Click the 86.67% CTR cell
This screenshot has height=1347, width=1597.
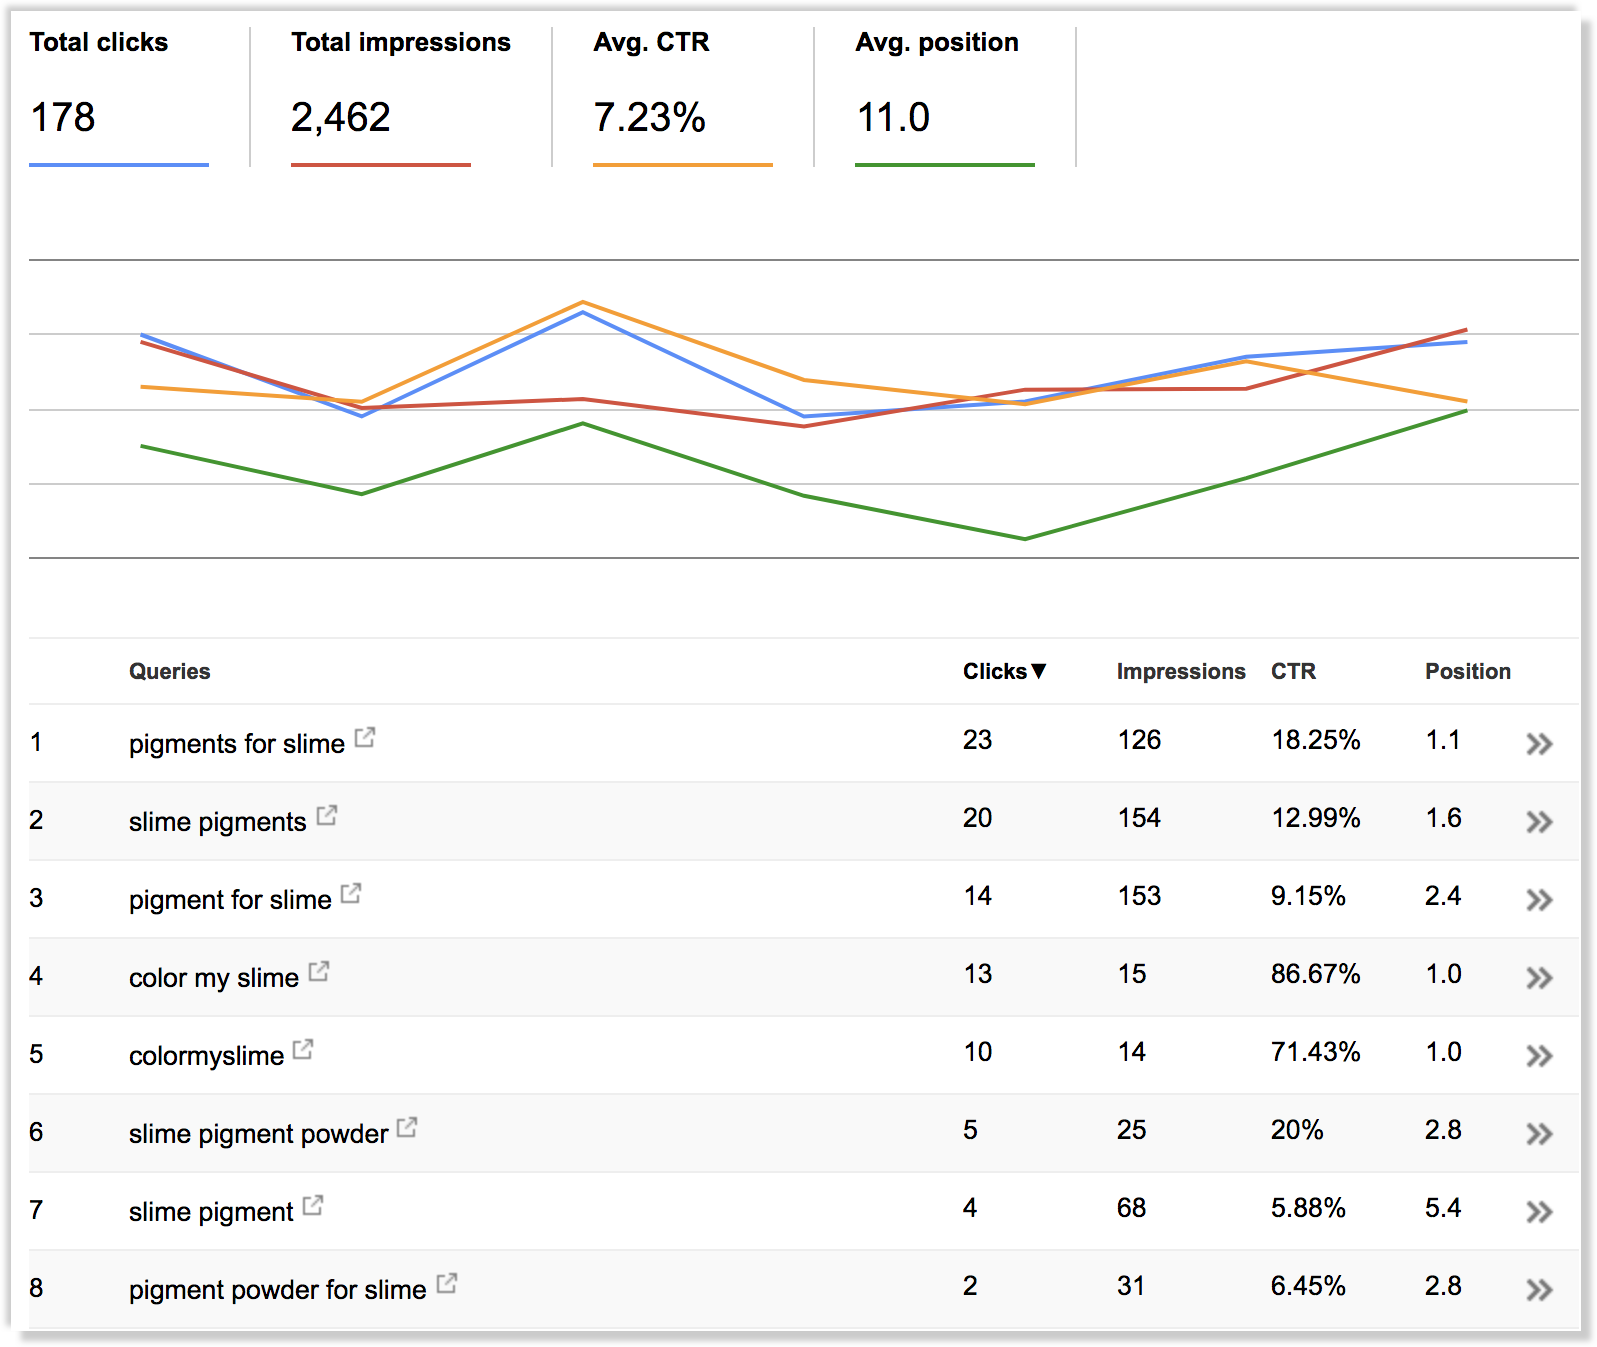tap(1316, 974)
